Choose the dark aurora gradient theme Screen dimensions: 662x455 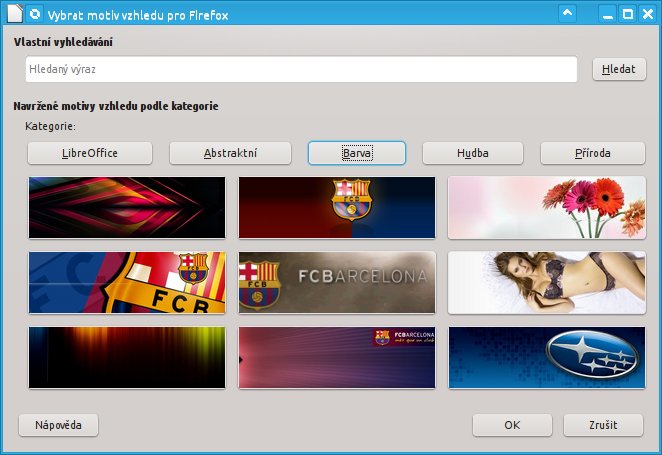click(x=127, y=358)
